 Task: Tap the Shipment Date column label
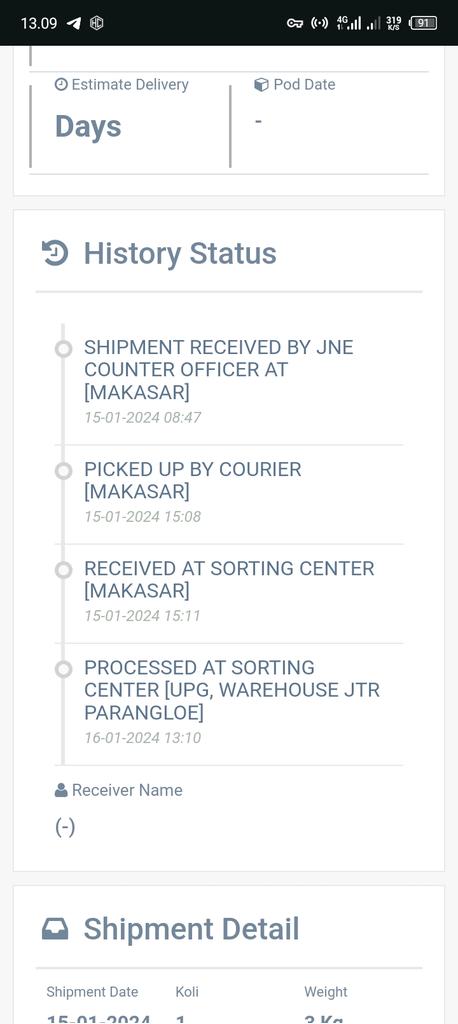click(x=92, y=992)
